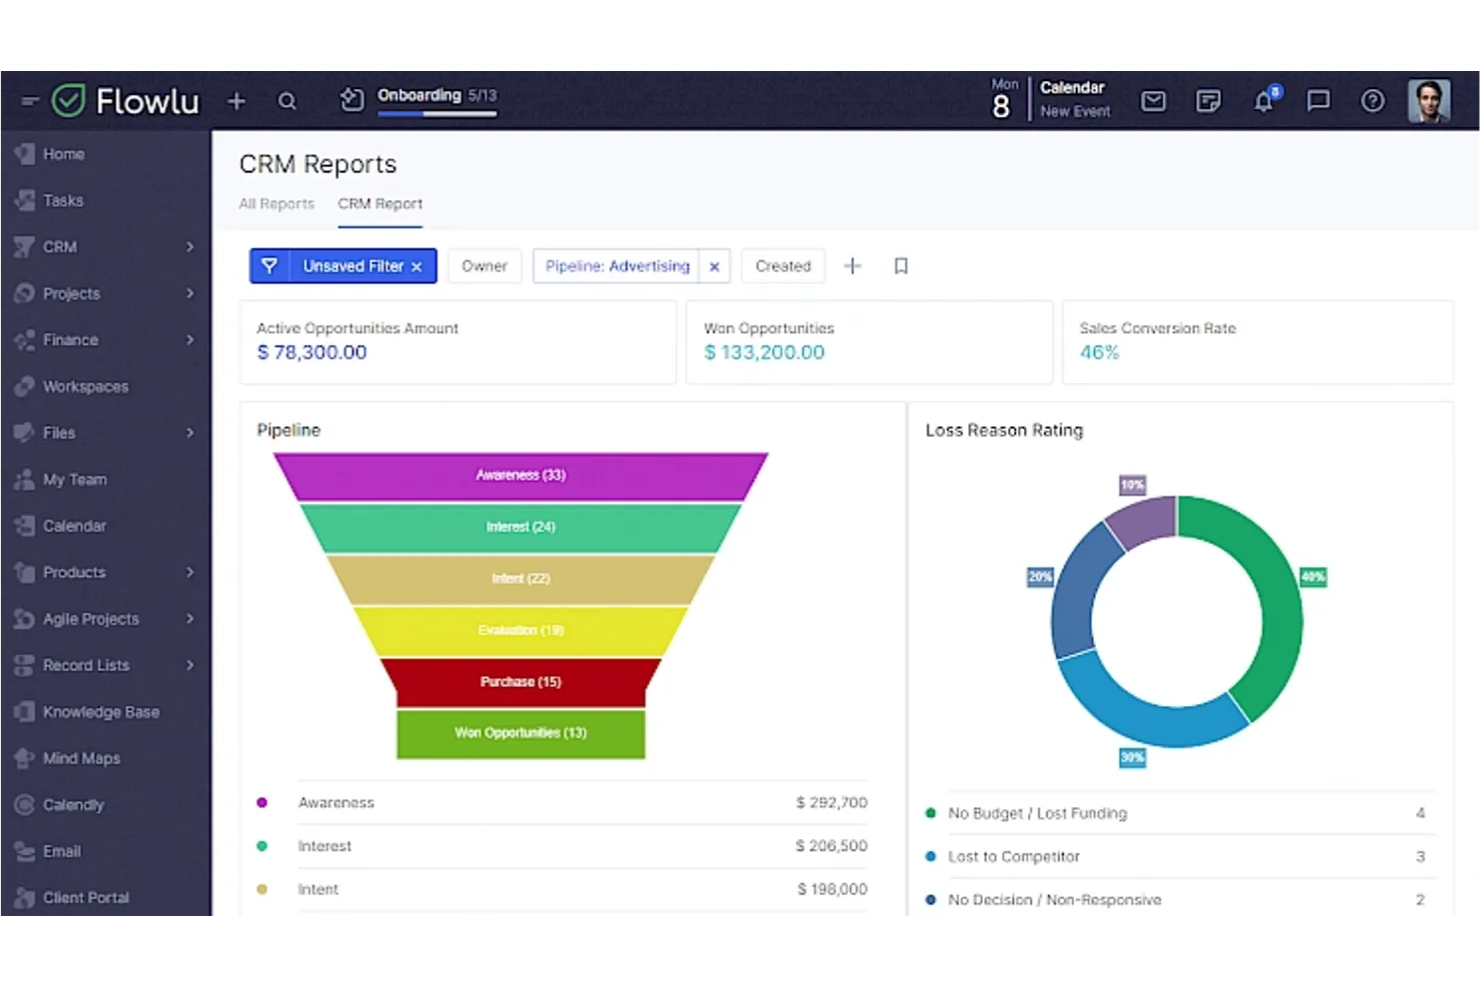Dismiss the Unsaved Filter chip

point(418,266)
